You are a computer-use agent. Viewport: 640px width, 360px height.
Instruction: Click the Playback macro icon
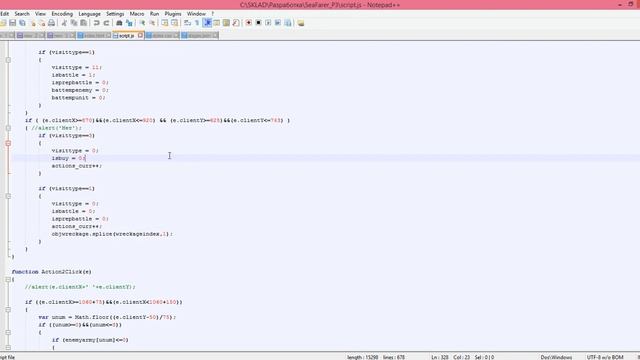tap(268, 23)
